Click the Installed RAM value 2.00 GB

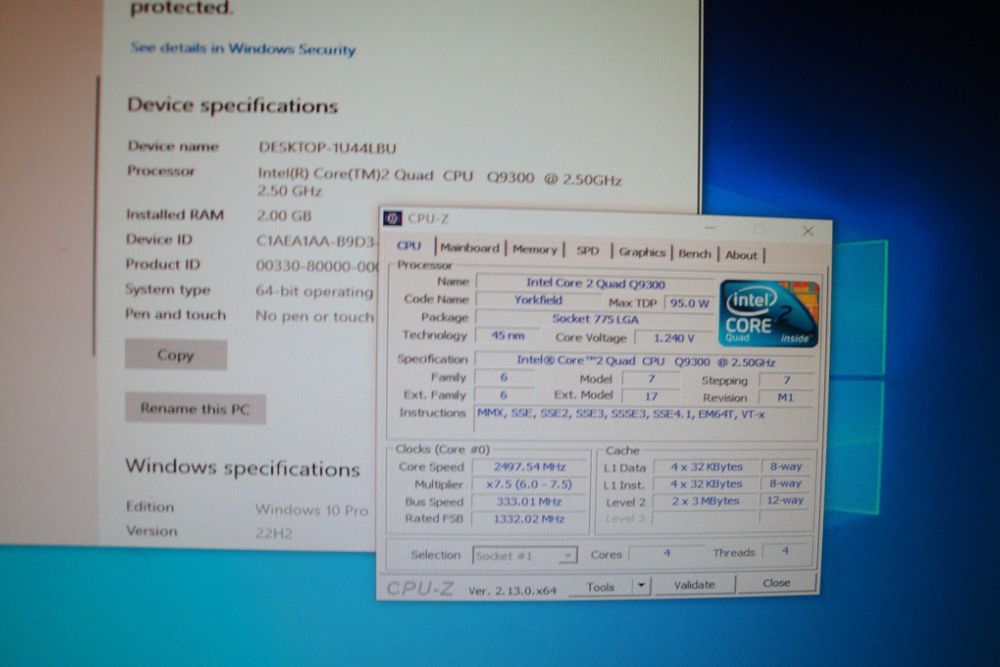(x=284, y=216)
